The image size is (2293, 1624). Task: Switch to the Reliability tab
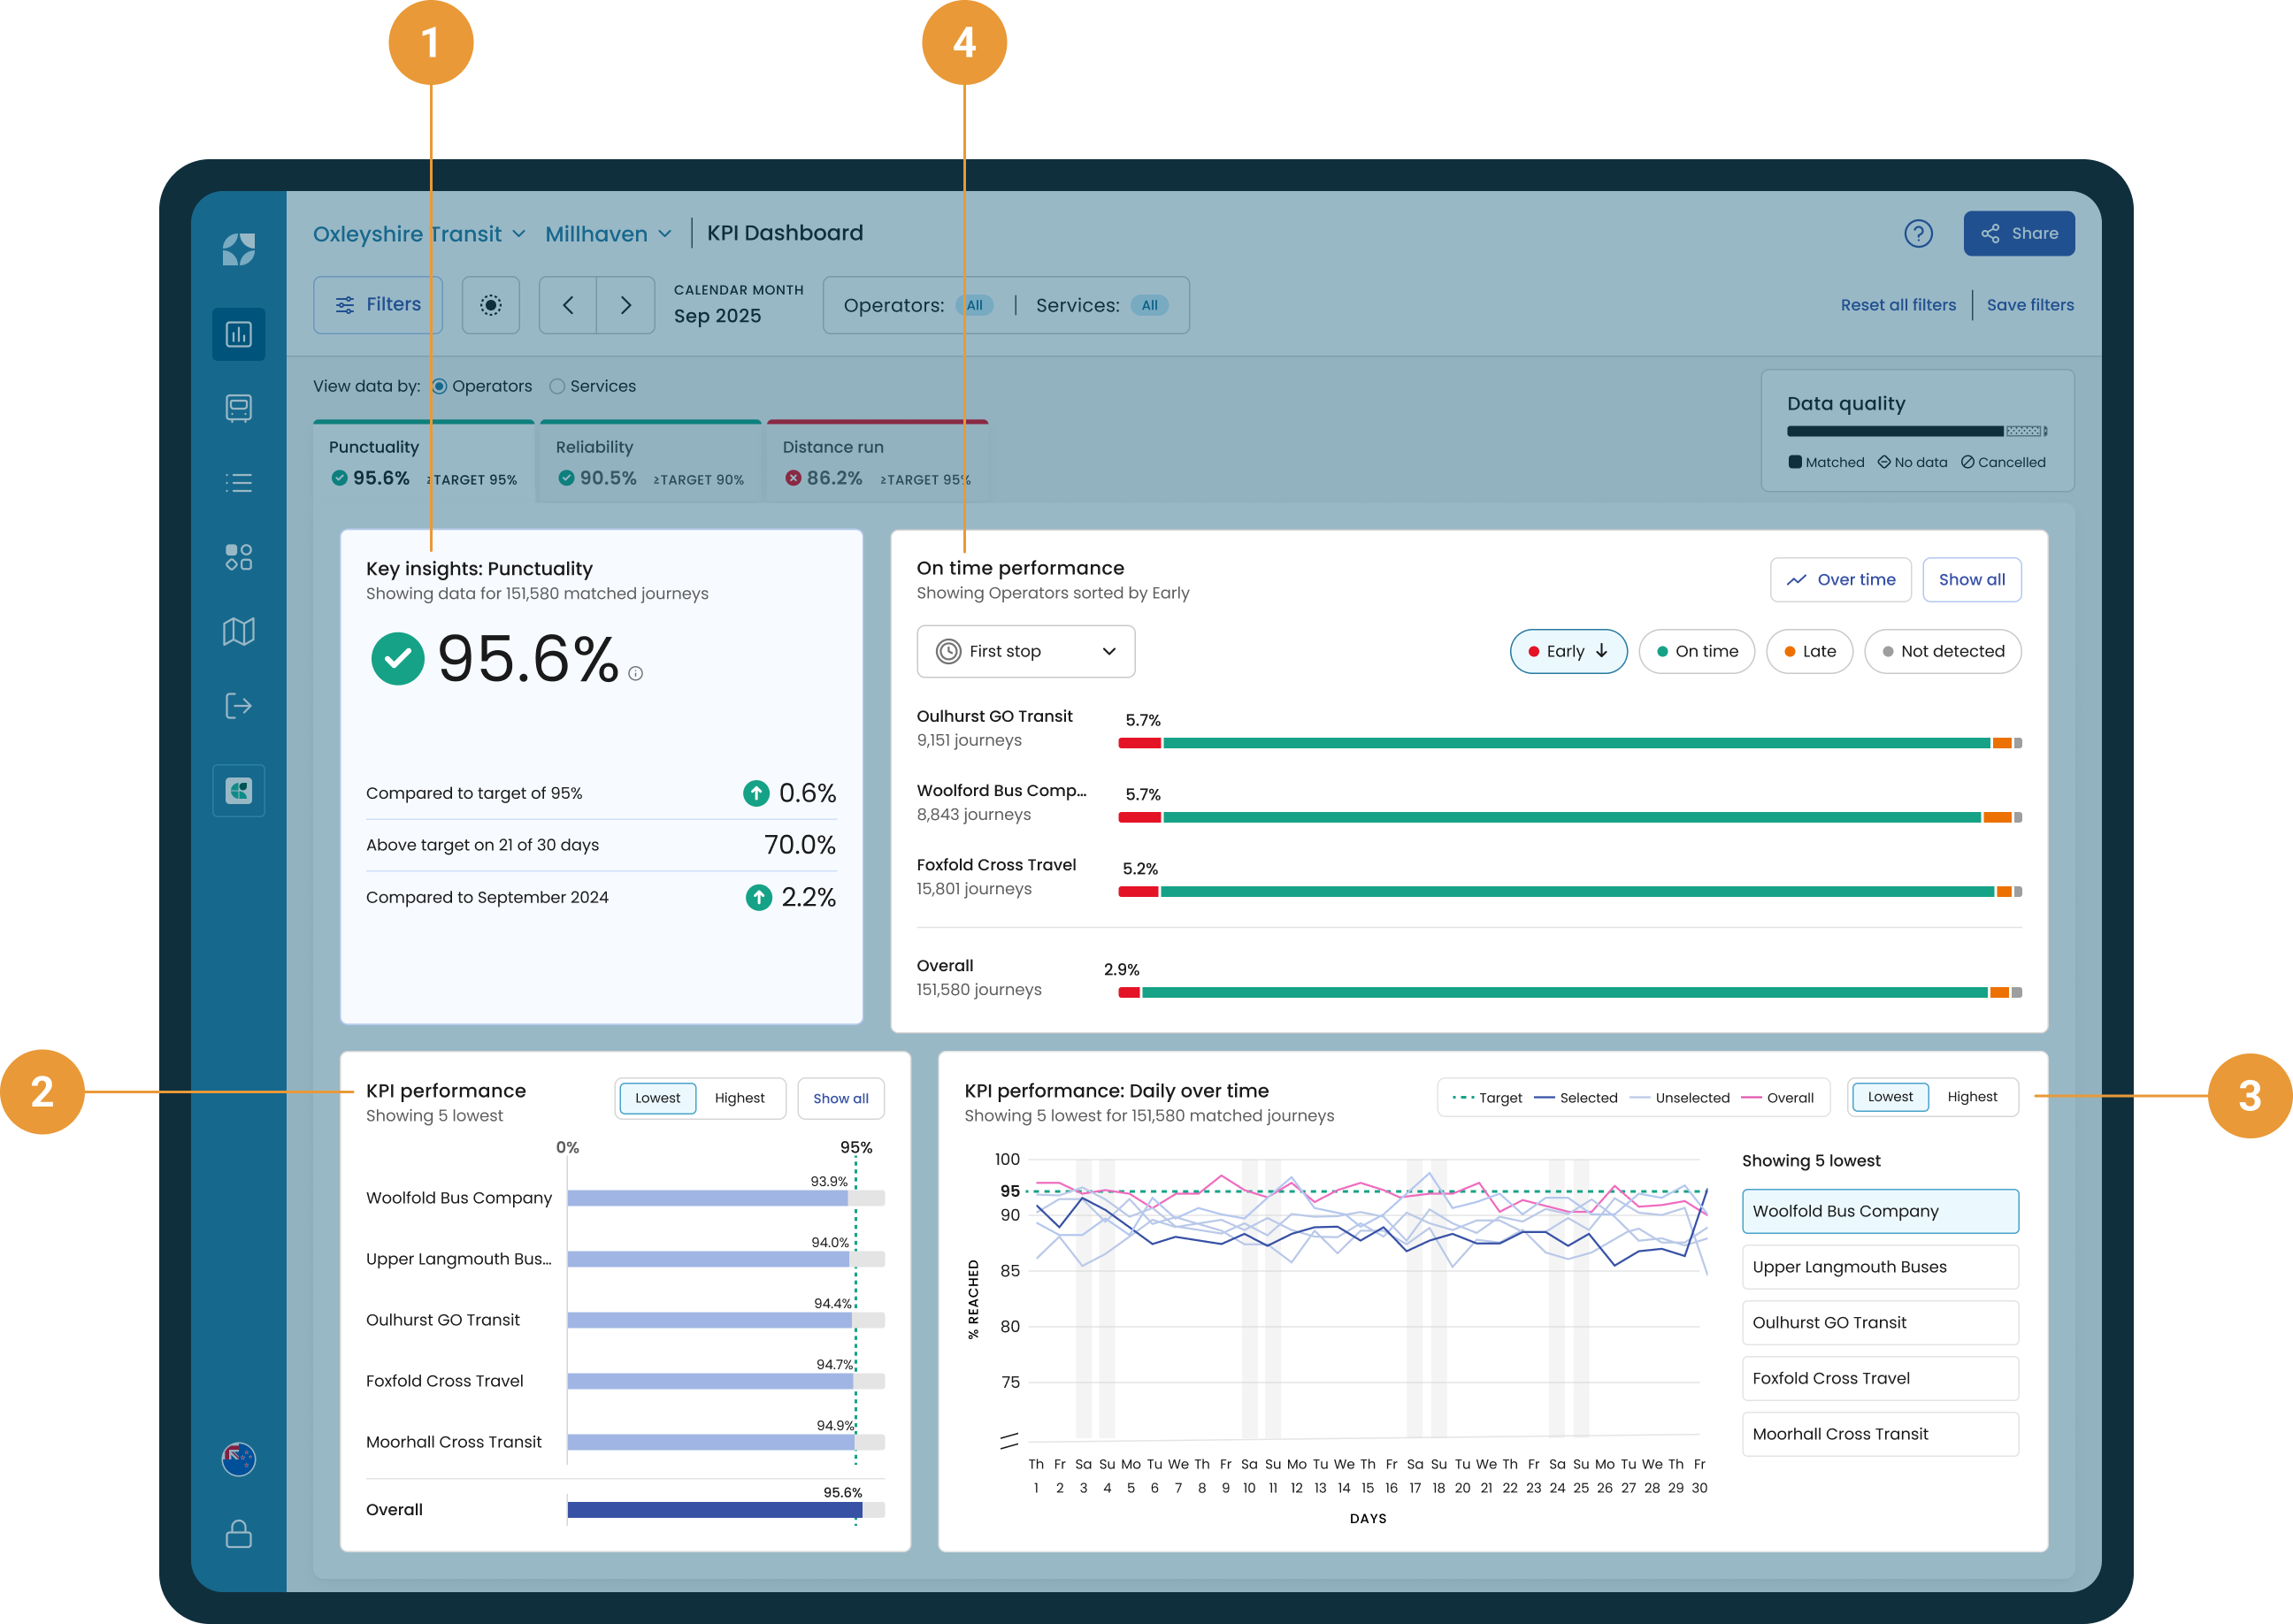pyautogui.click(x=650, y=462)
